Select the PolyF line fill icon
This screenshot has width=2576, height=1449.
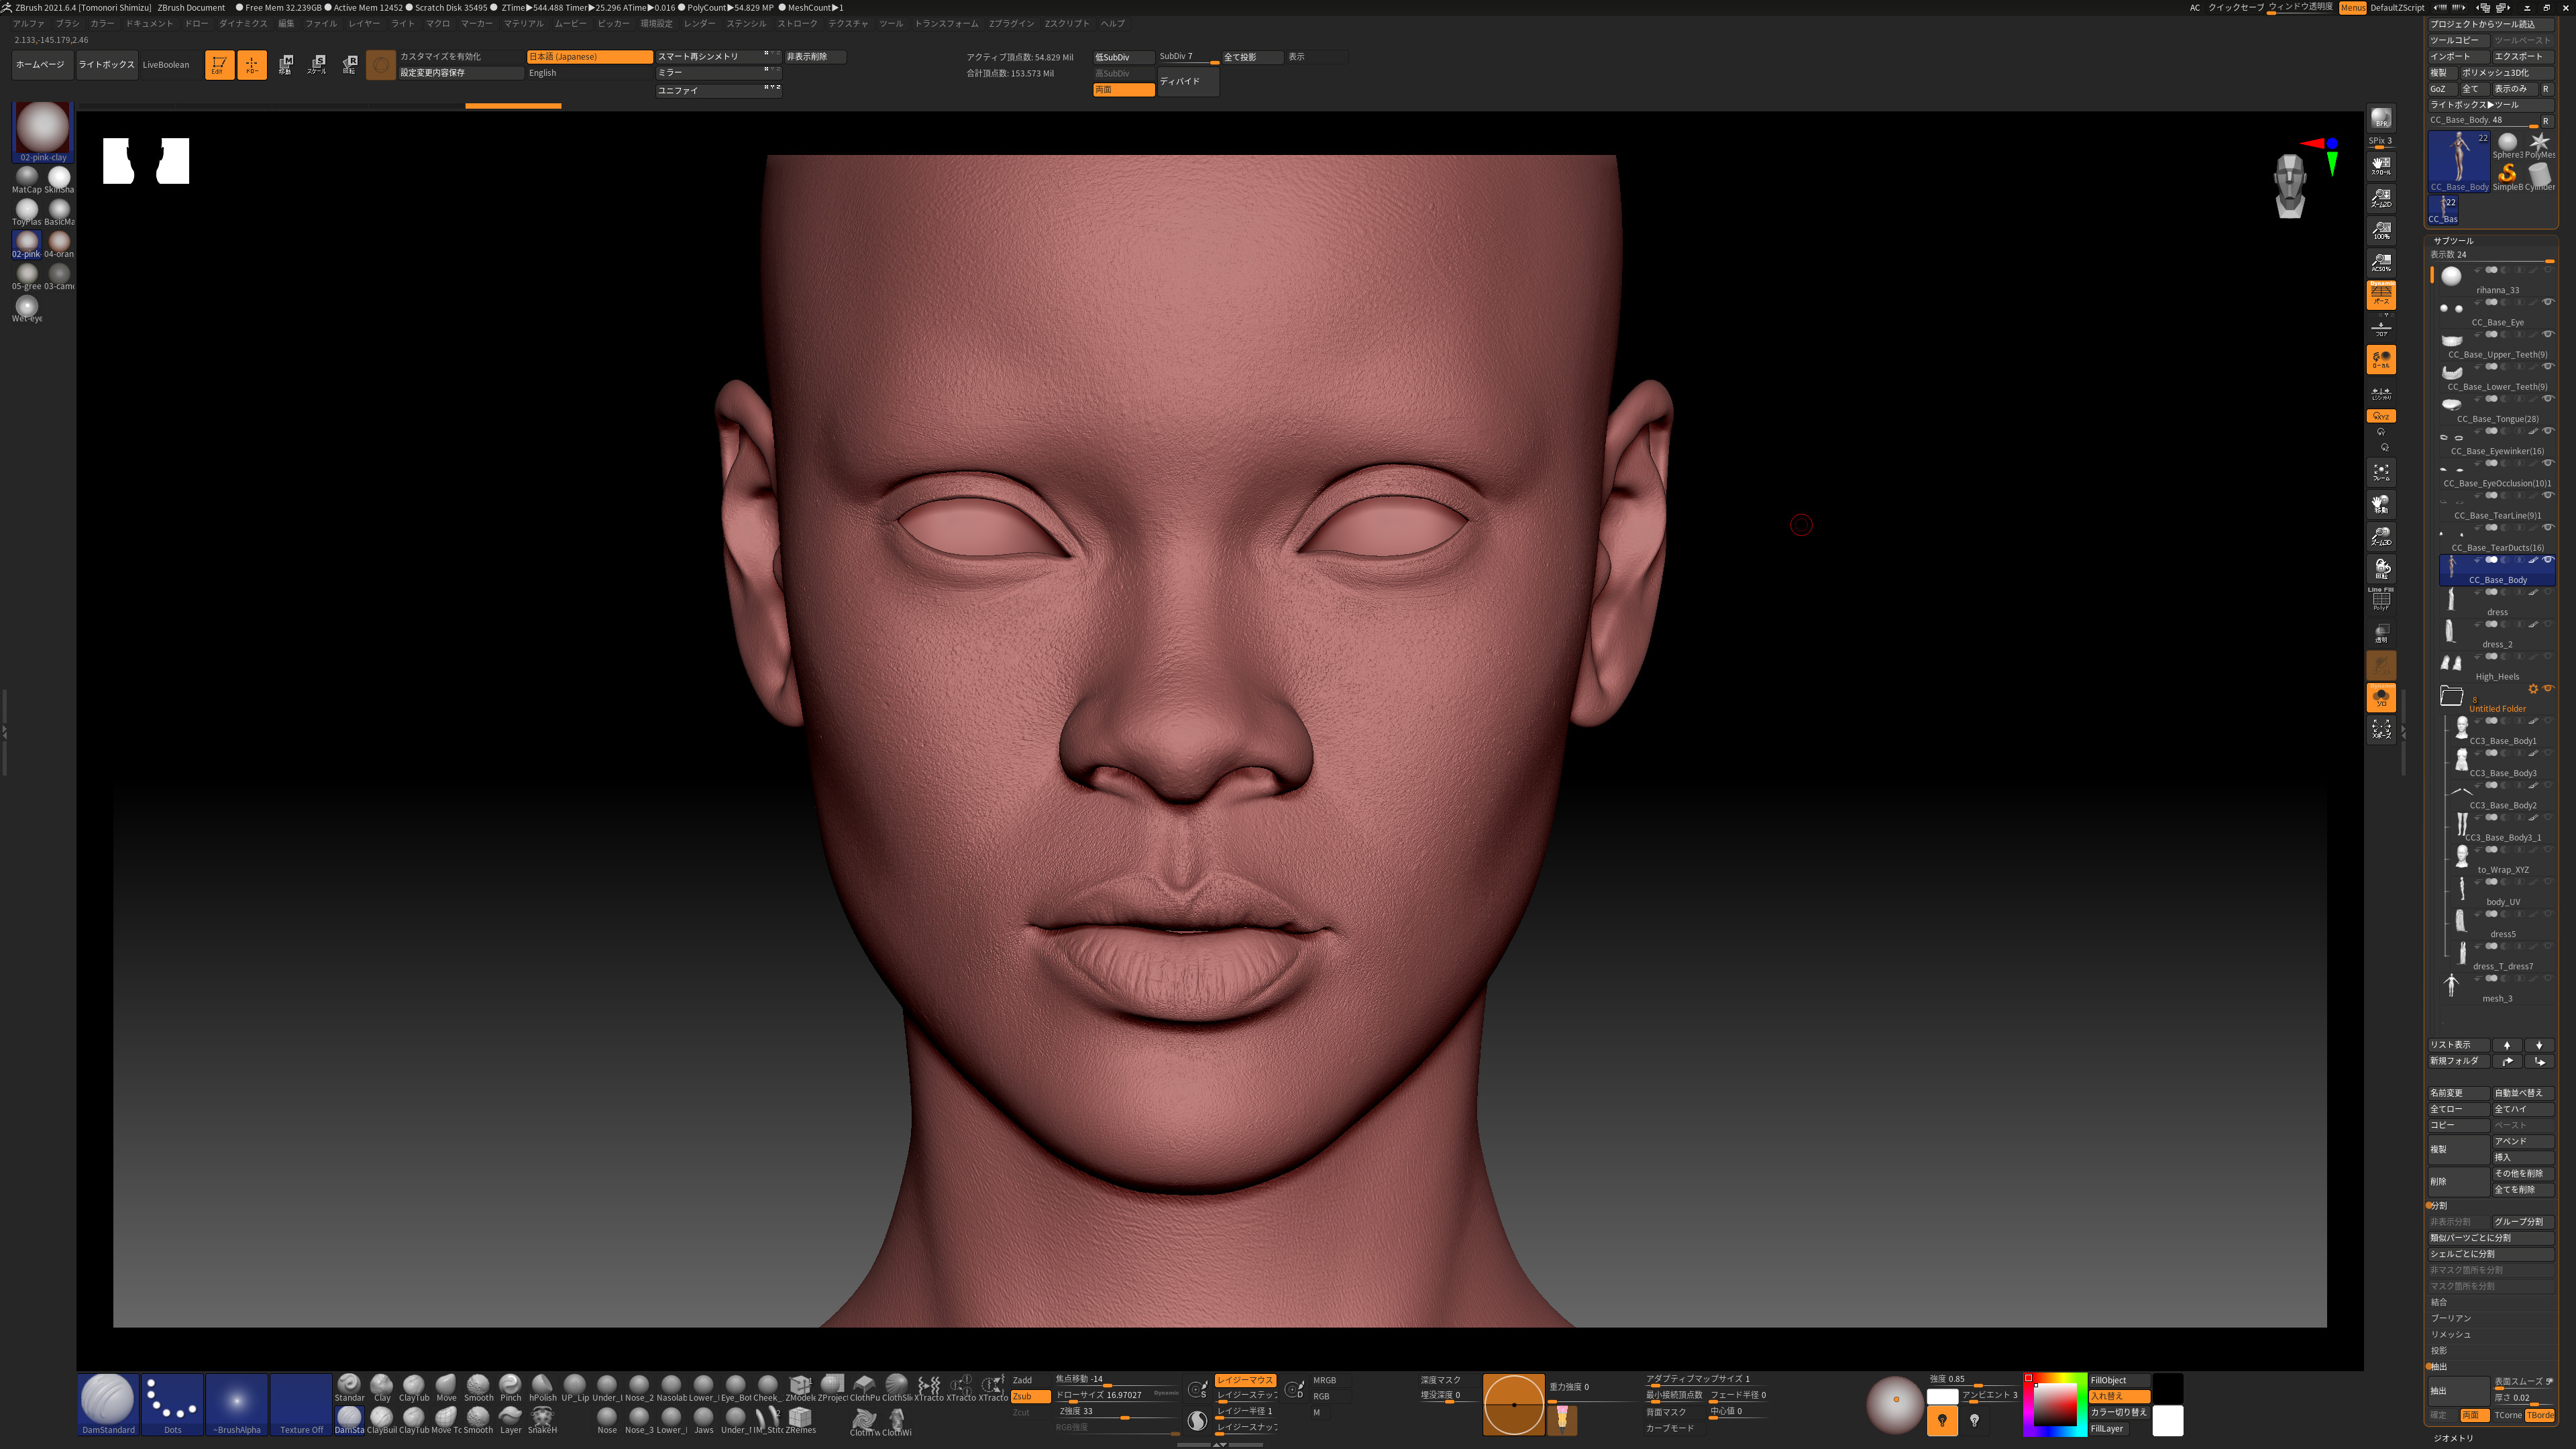click(x=2381, y=599)
